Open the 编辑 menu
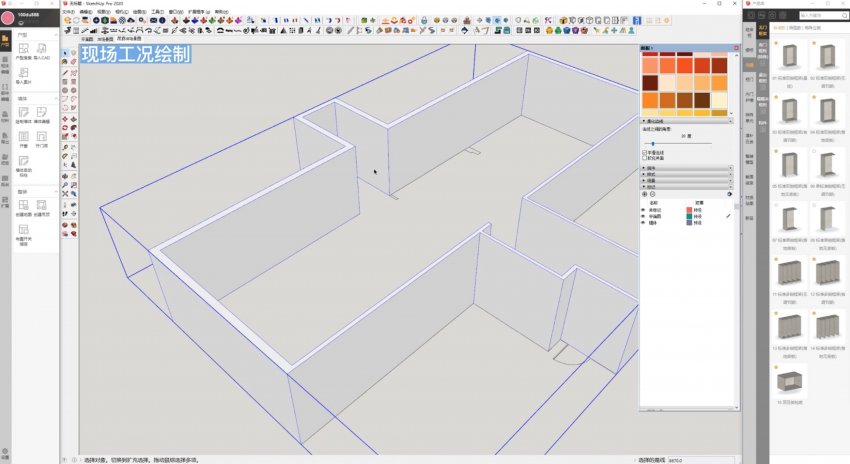Viewport: 850px width, 464px height. click(x=86, y=11)
